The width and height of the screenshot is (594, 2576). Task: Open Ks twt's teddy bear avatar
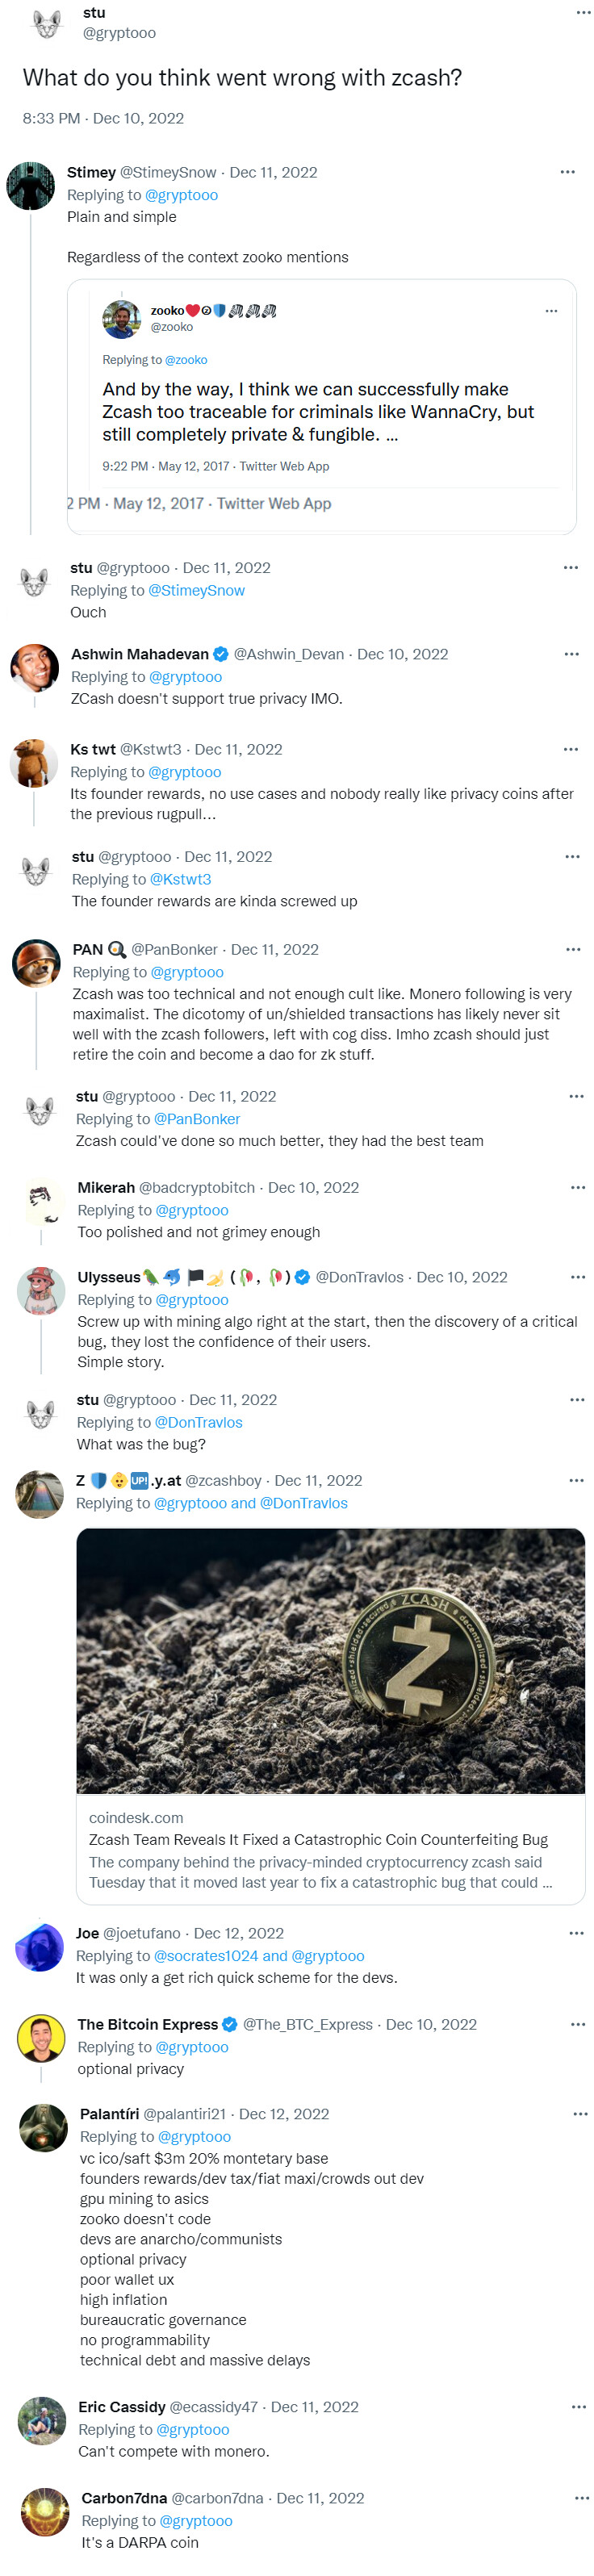click(x=34, y=764)
